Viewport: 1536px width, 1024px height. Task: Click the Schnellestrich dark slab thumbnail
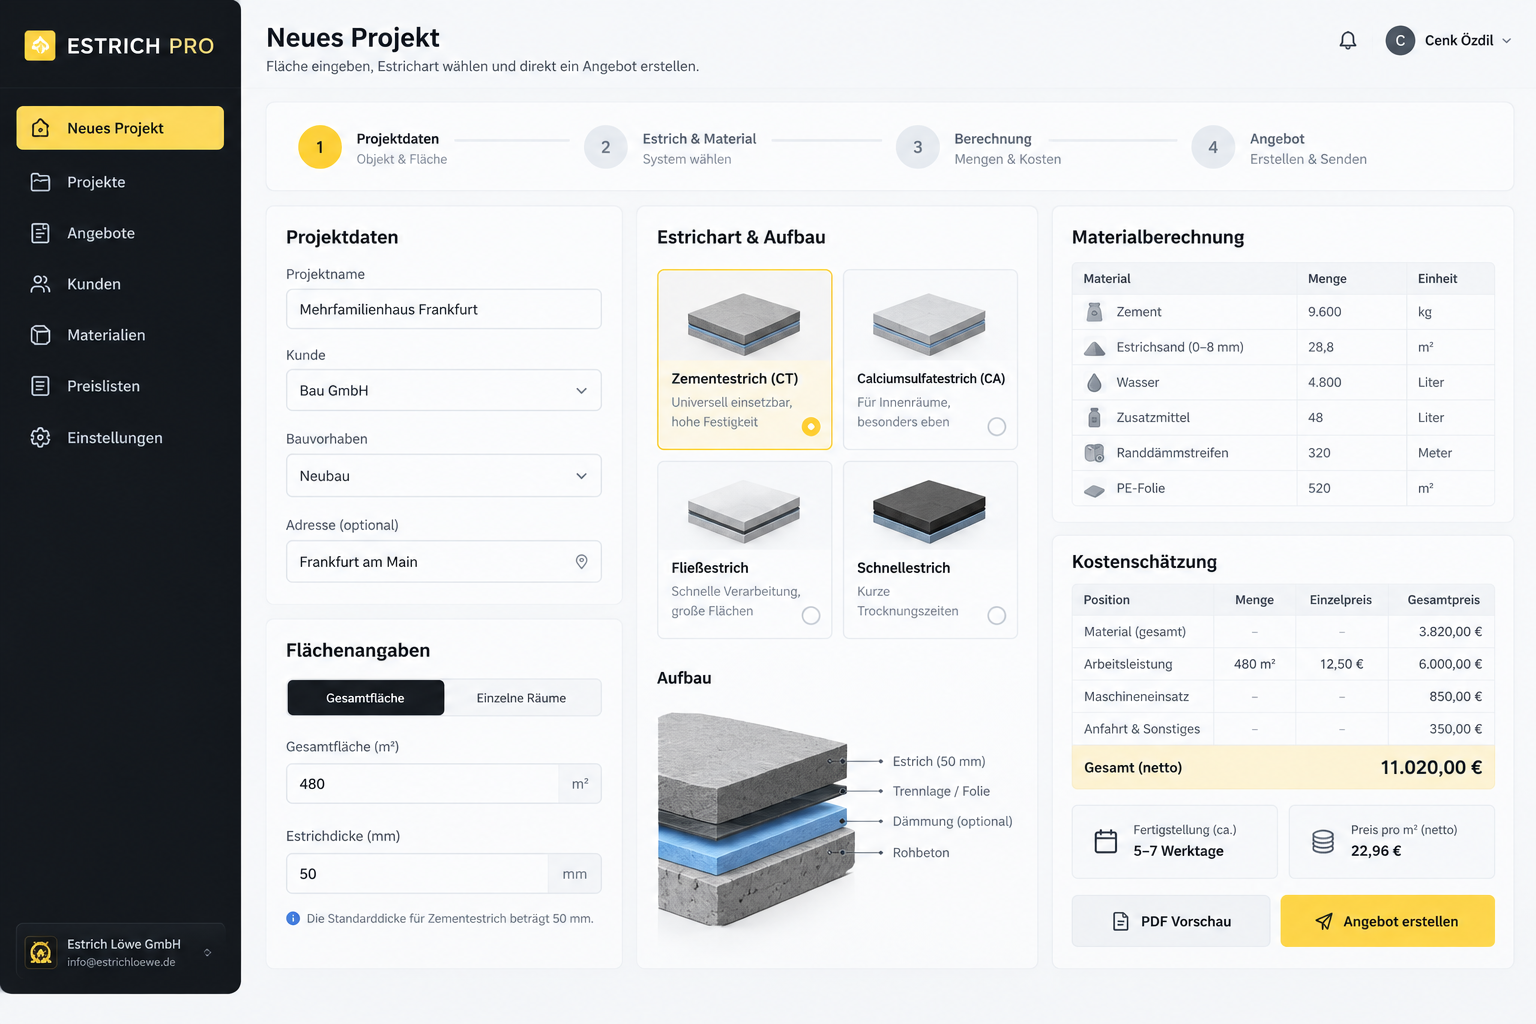pos(929,510)
